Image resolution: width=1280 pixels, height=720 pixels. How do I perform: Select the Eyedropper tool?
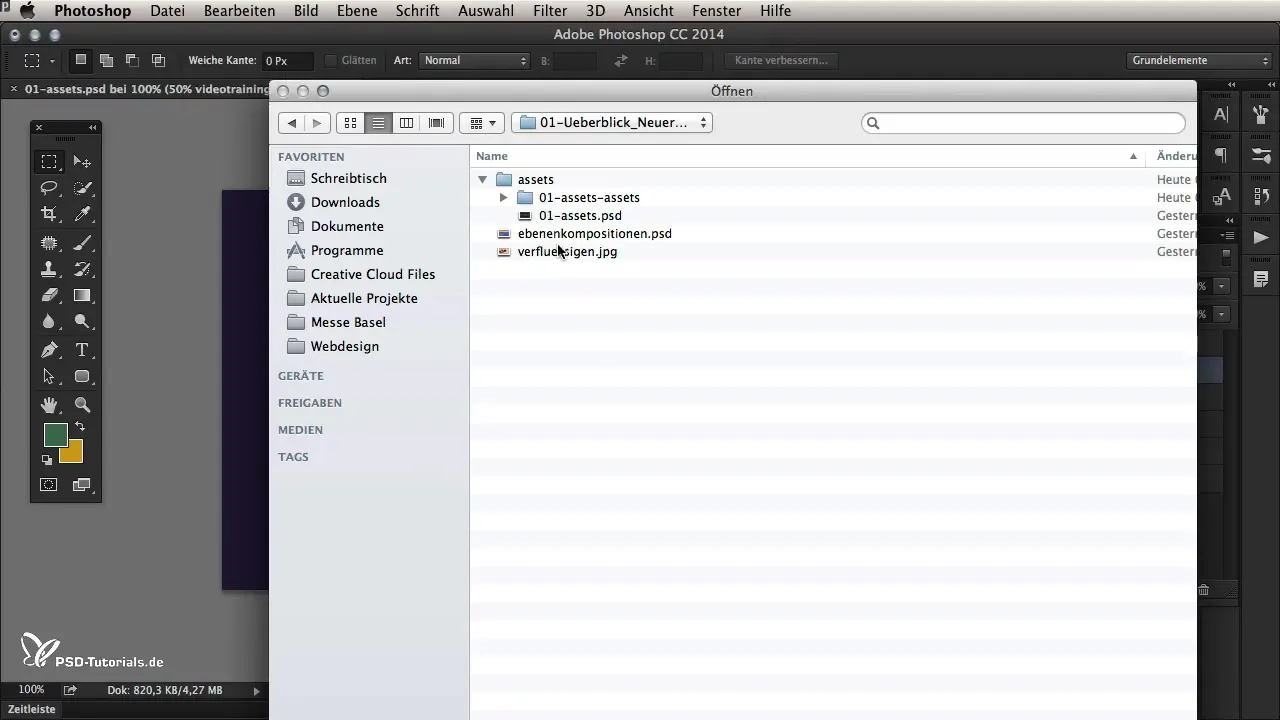pos(82,214)
